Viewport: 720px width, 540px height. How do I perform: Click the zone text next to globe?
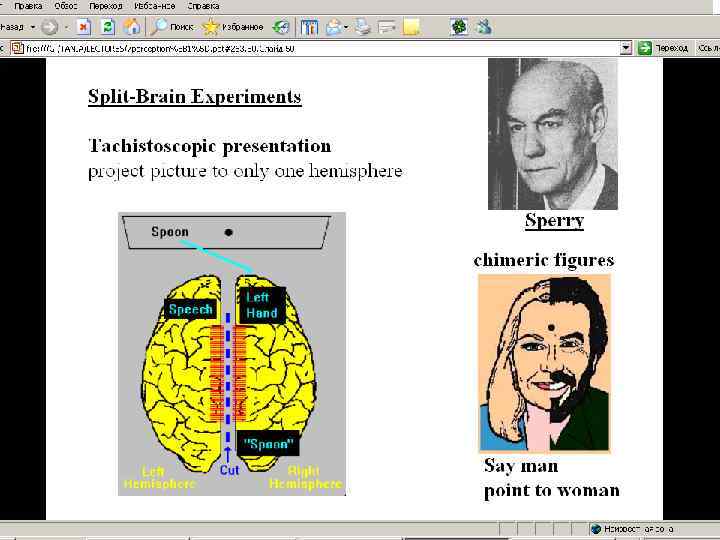639,529
